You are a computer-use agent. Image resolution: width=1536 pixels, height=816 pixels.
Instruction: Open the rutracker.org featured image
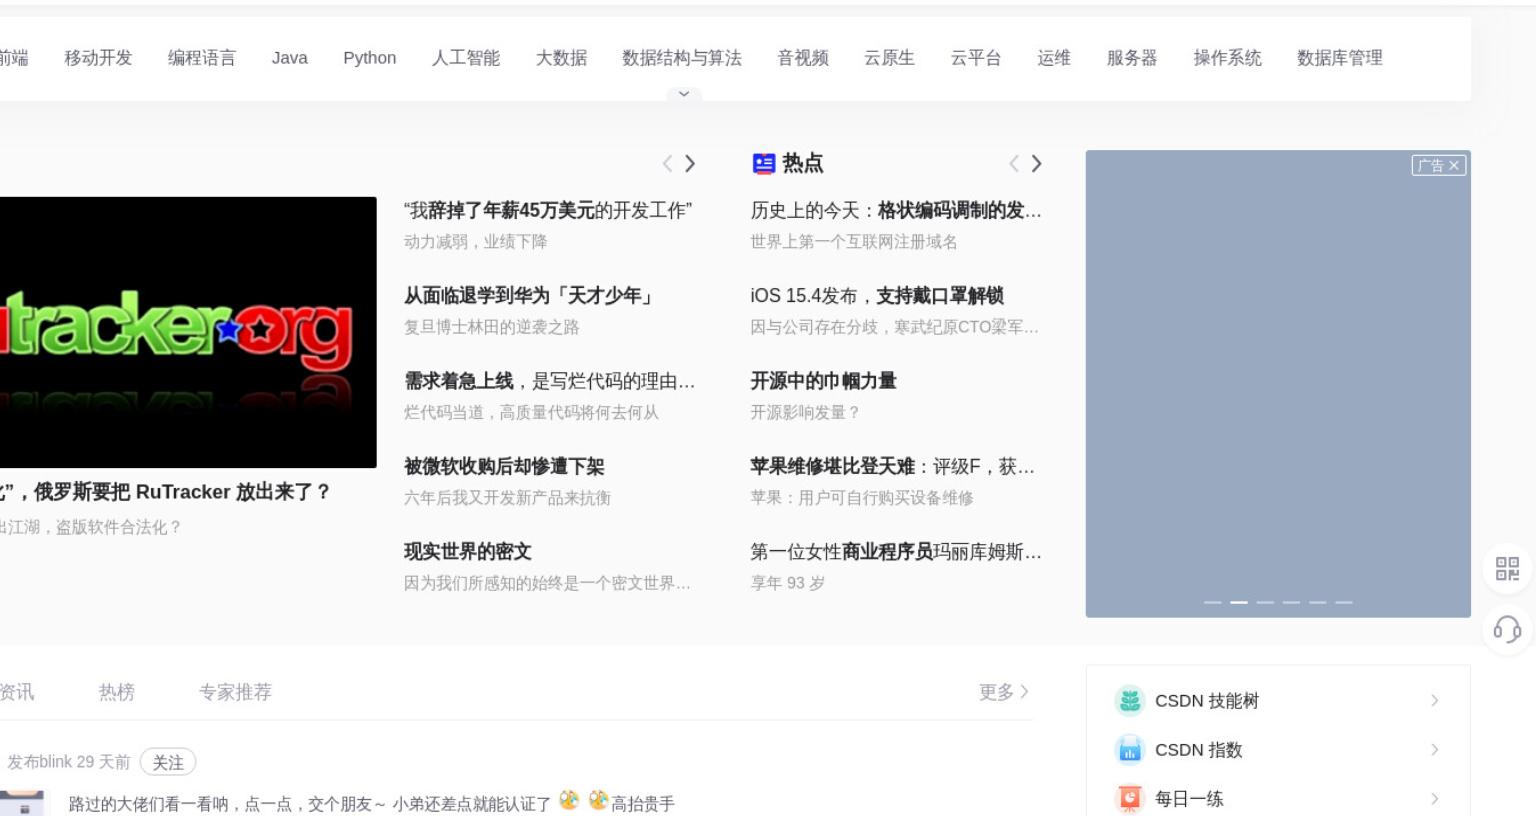[x=188, y=332]
